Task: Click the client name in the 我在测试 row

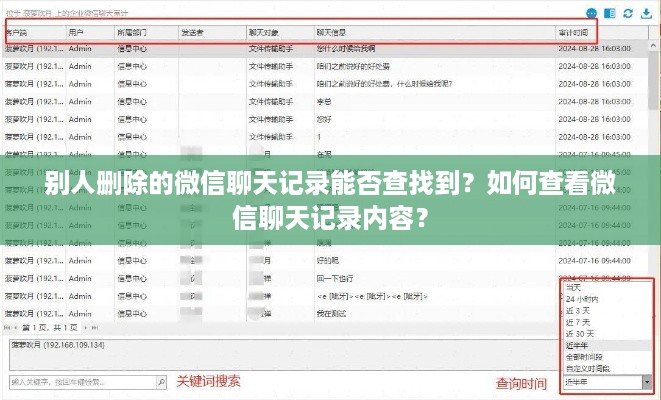Action: pyautogui.click(x=34, y=314)
